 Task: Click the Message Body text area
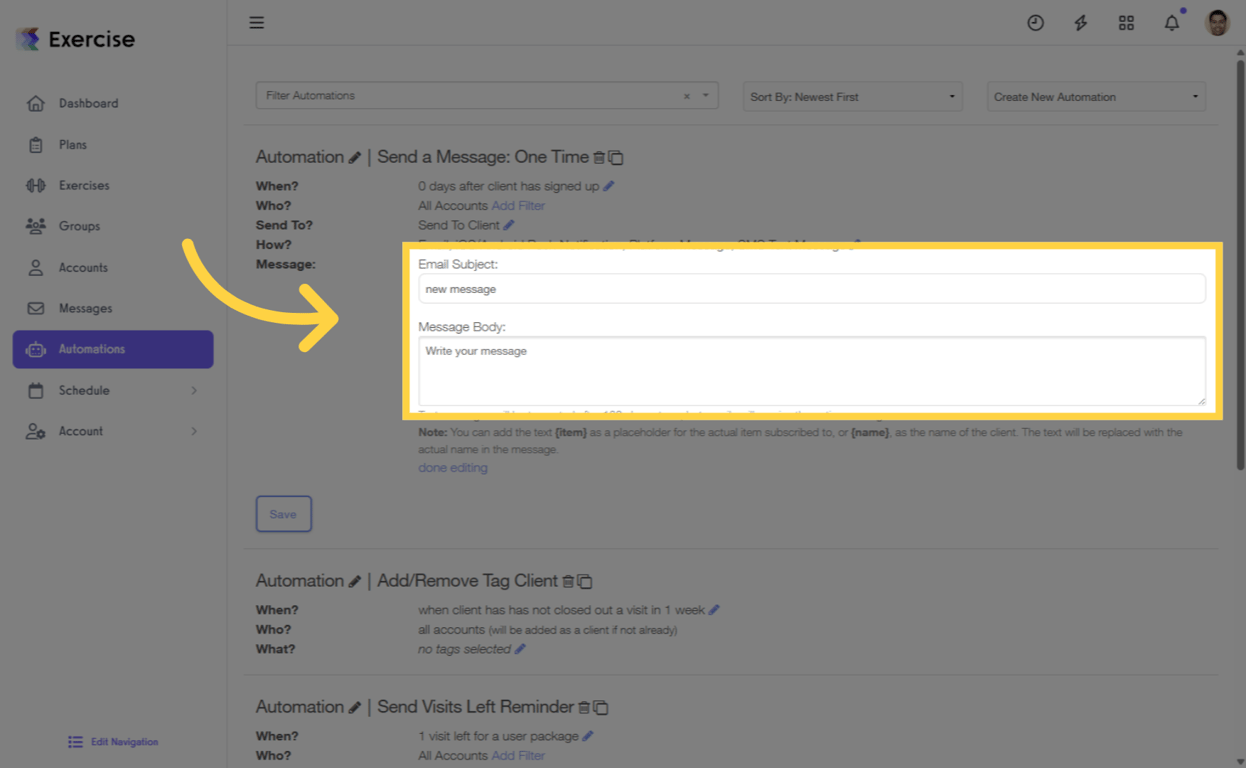point(811,370)
